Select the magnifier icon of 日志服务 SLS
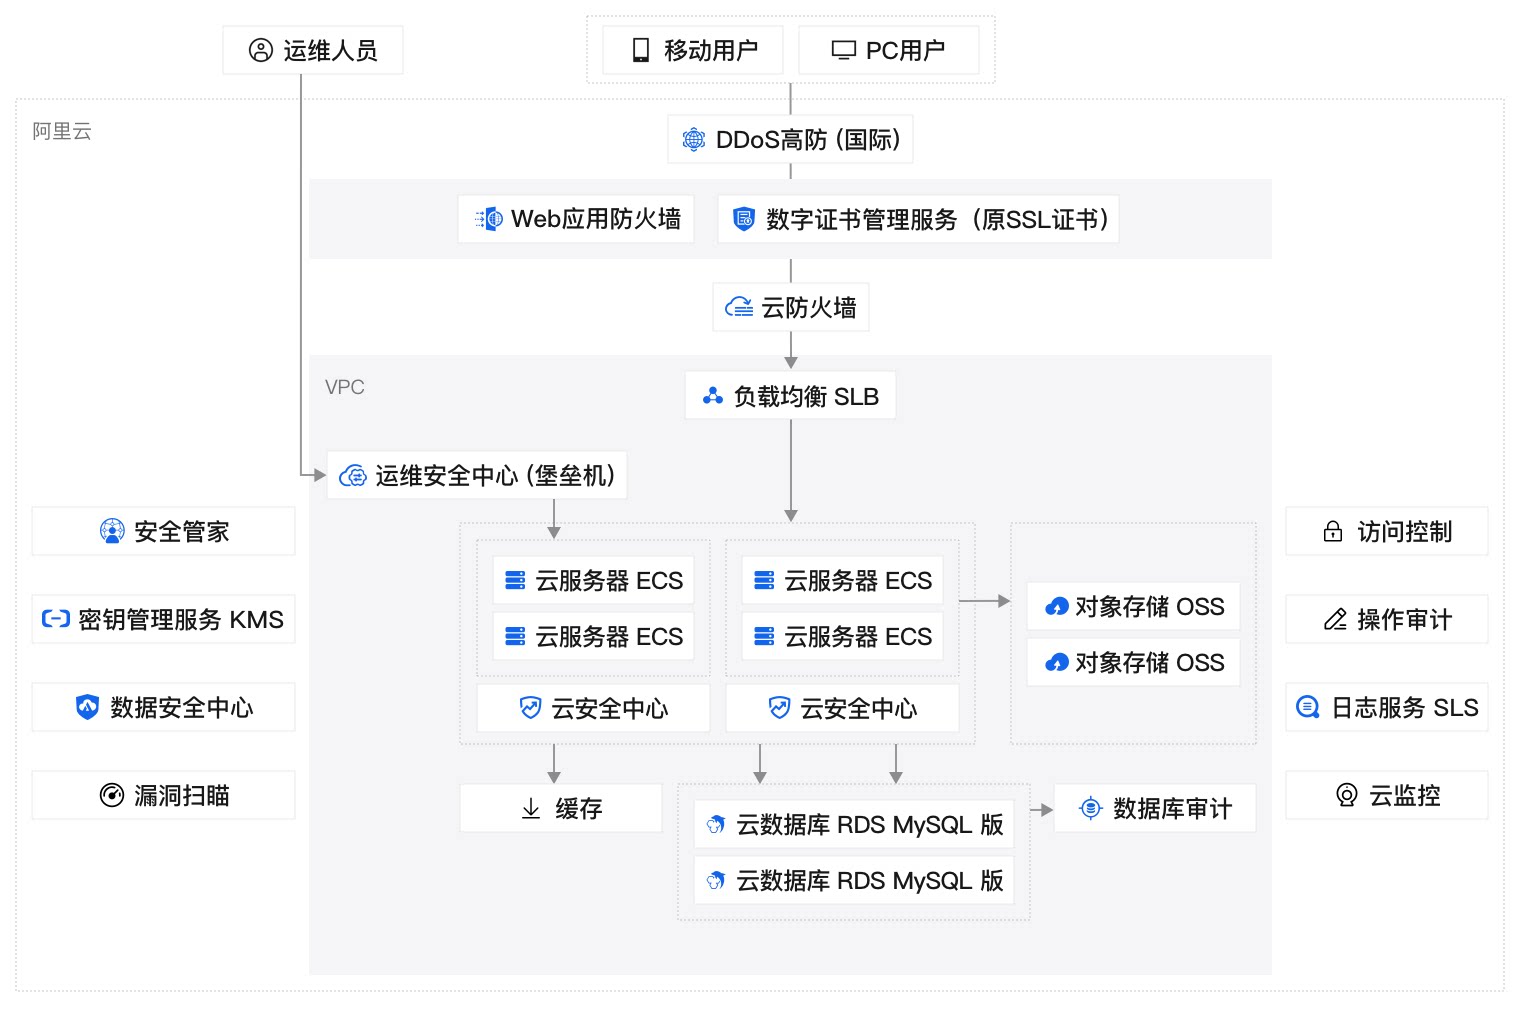Viewport: 1520px width, 1020px height. tap(1308, 707)
